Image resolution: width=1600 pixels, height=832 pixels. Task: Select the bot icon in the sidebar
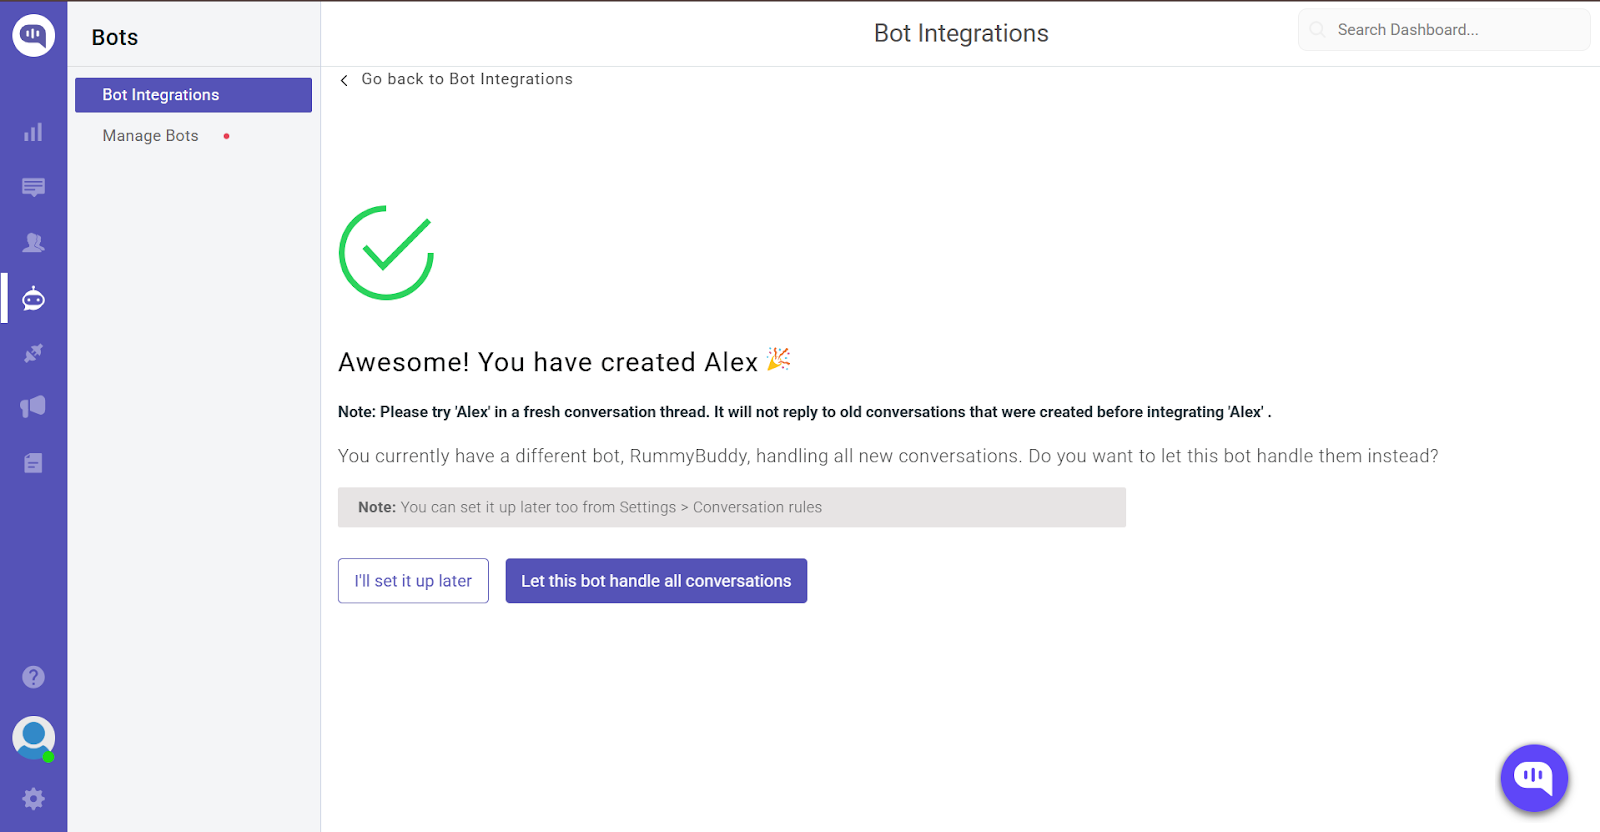pos(33,298)
